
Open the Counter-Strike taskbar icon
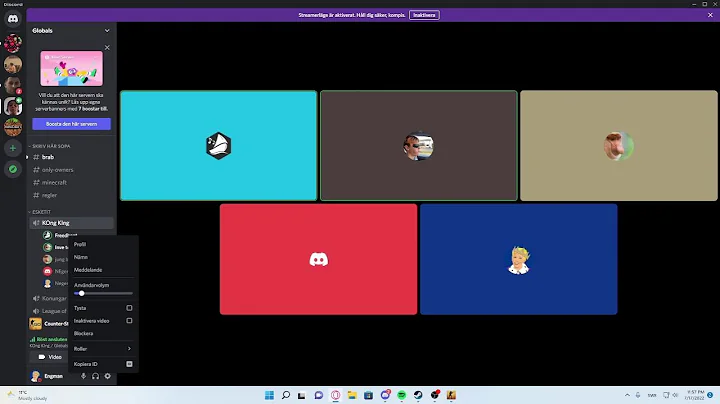tap(451, 395)
